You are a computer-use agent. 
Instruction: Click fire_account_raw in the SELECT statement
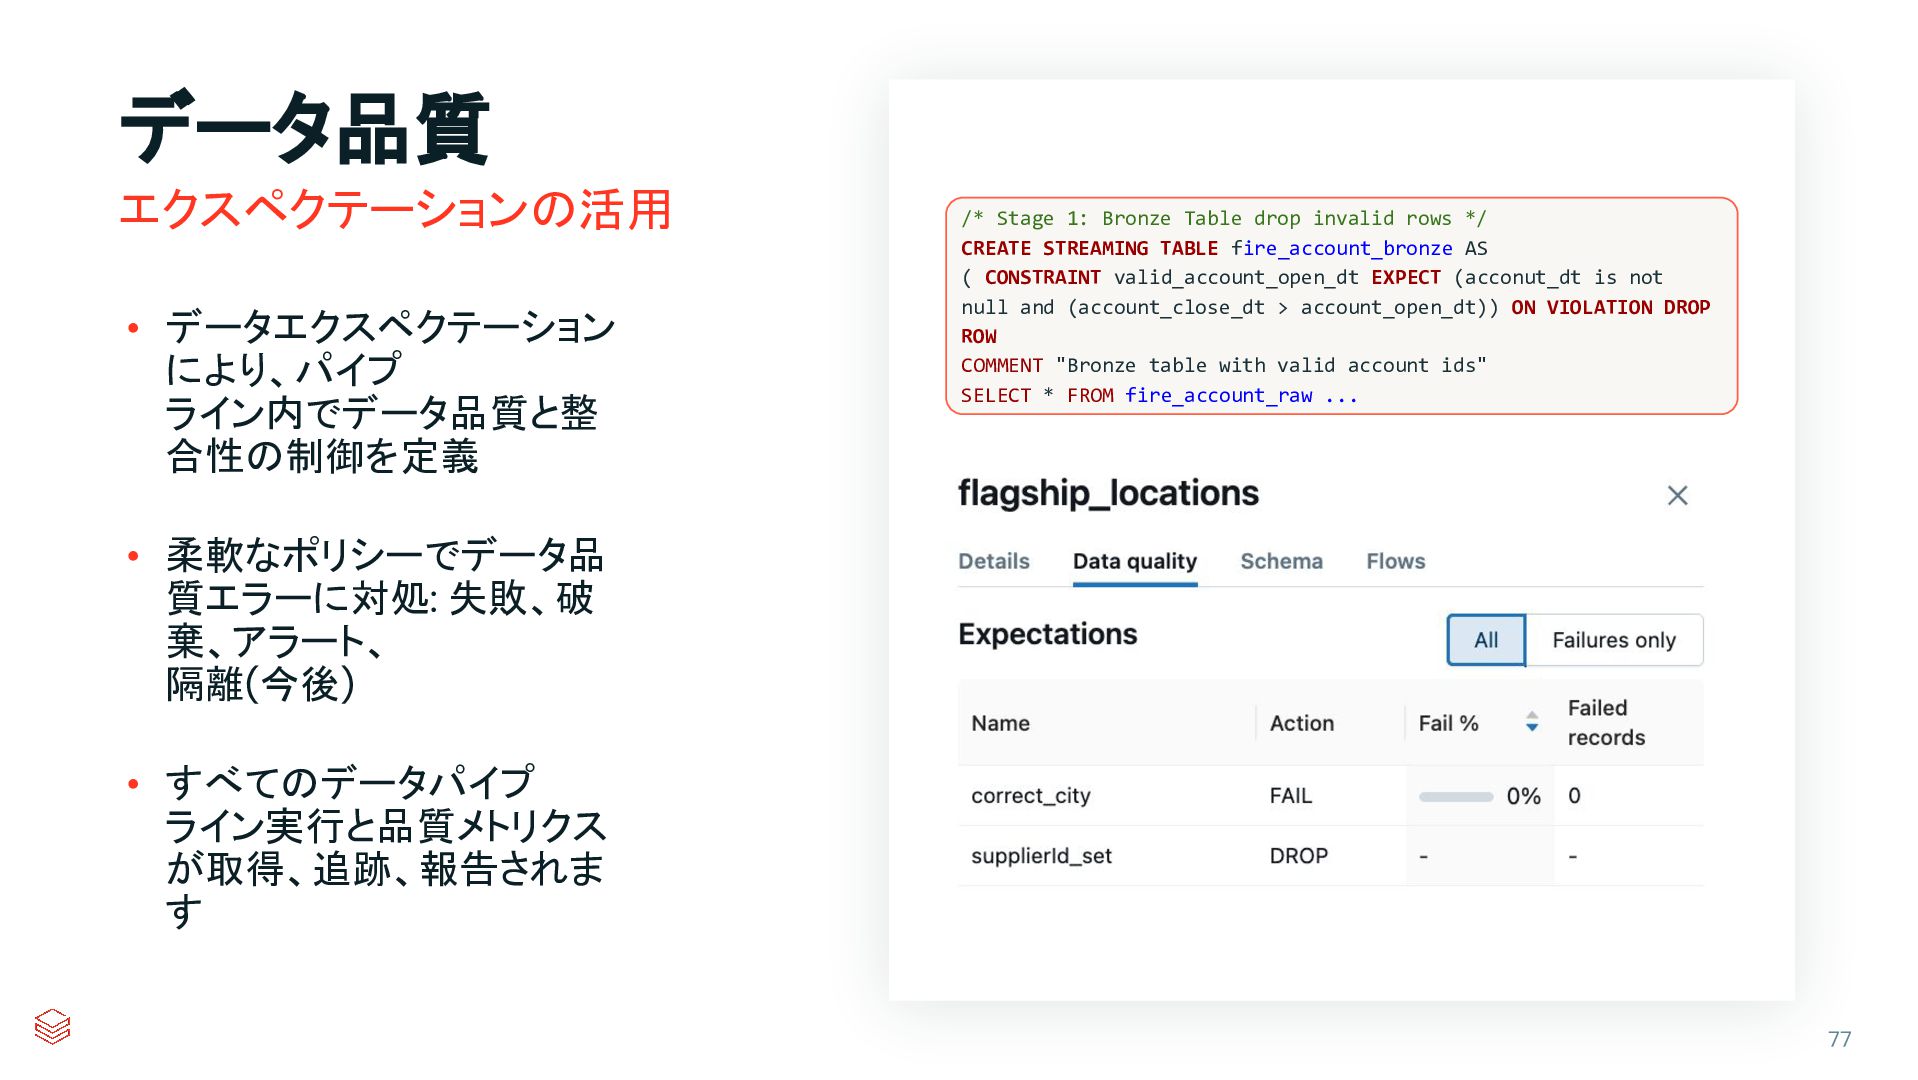[1218, 395]
